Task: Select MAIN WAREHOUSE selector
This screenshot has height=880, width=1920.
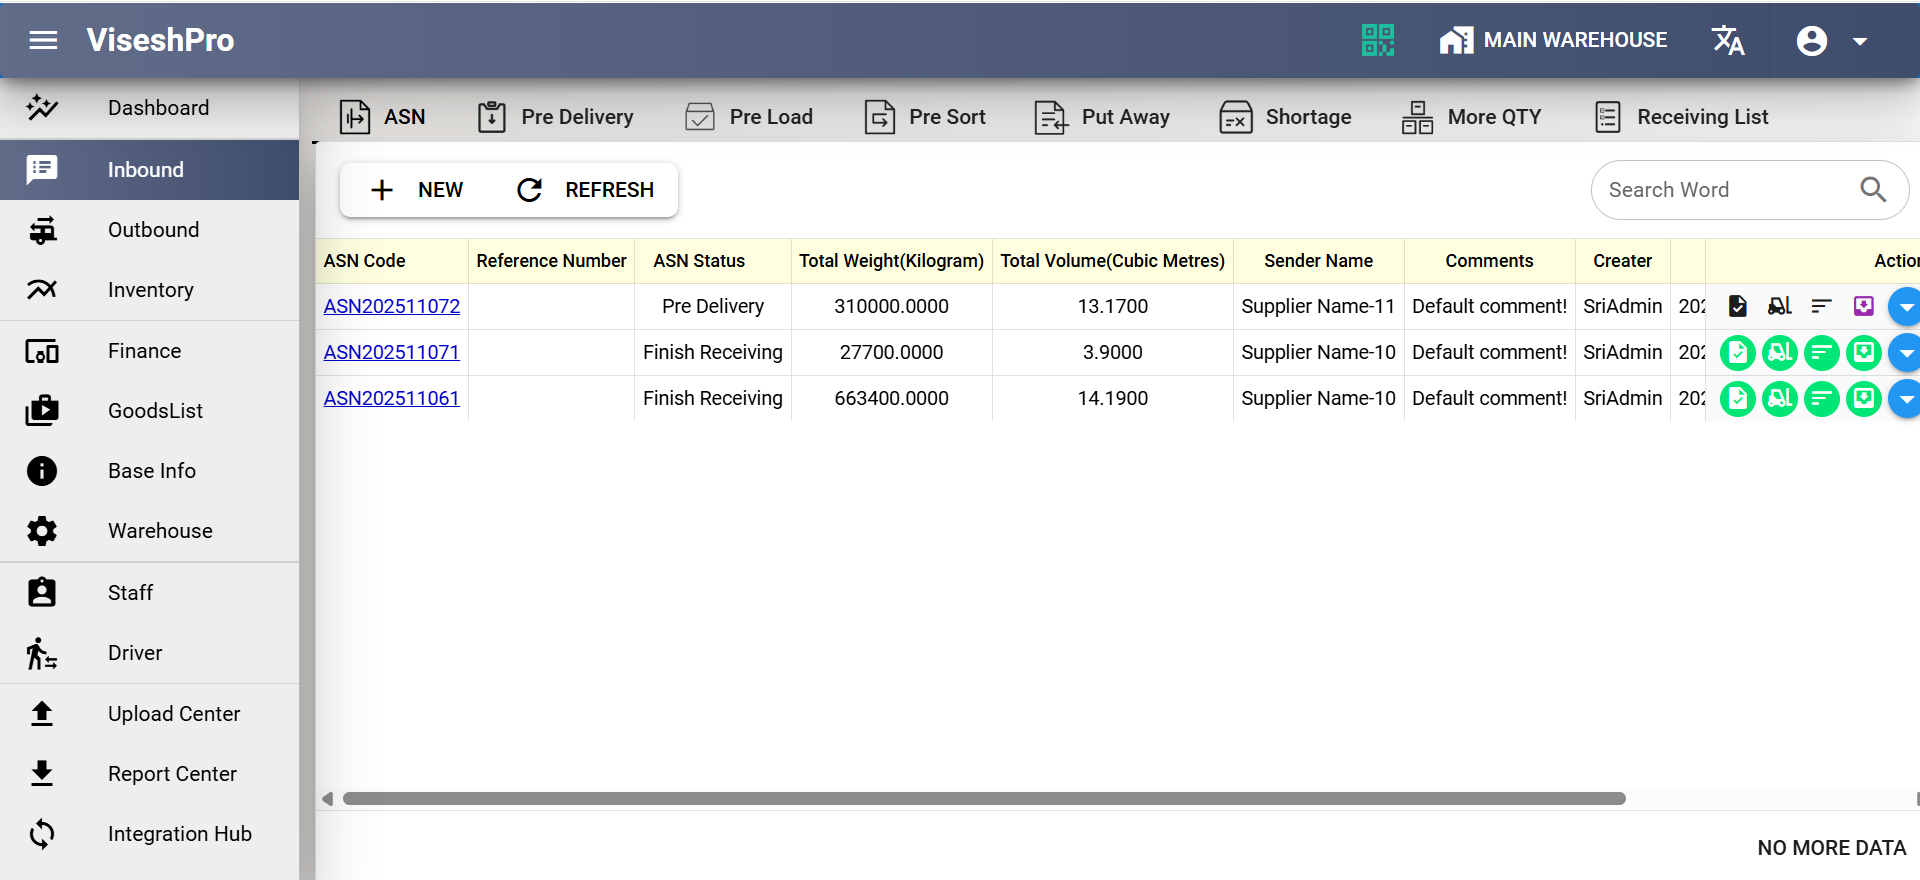Action: tap(1553, 40)
